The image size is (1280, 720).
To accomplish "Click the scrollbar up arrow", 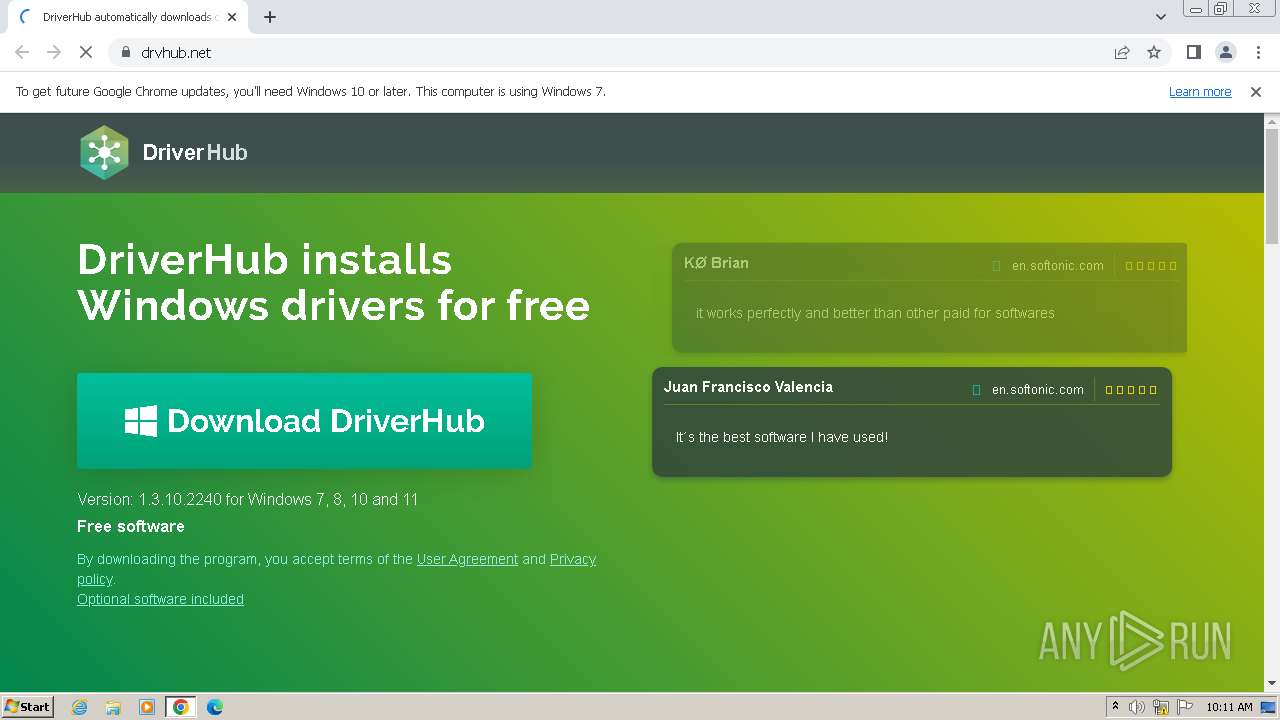I will [x=1272, y=121].
